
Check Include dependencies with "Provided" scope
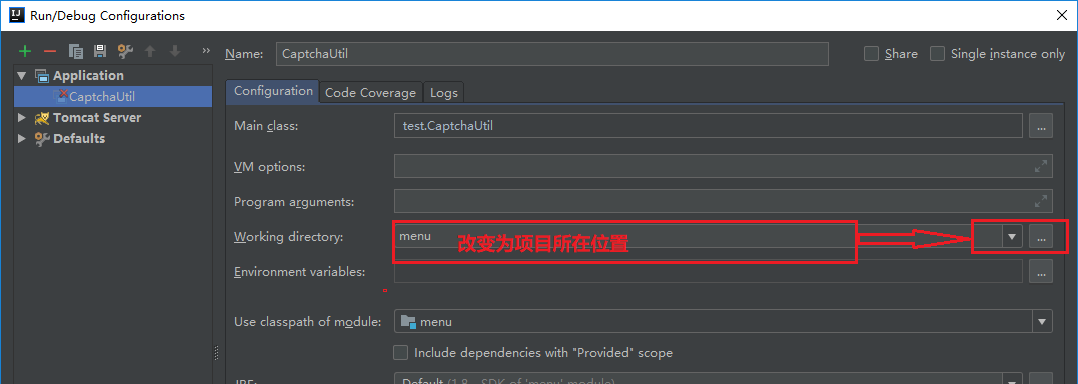pyautogui.click(x=400, y=352)
